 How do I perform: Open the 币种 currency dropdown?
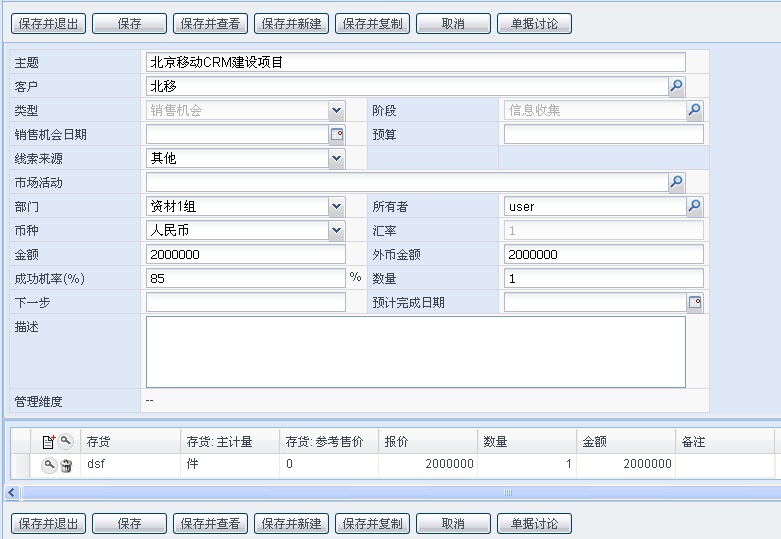coord(336,230)
